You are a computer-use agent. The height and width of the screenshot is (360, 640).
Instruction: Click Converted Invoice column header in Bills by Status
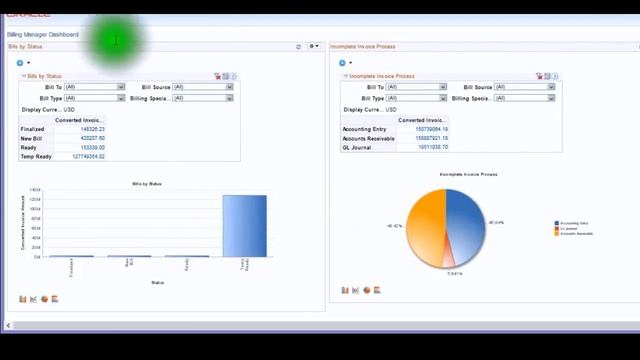point(79,120)
